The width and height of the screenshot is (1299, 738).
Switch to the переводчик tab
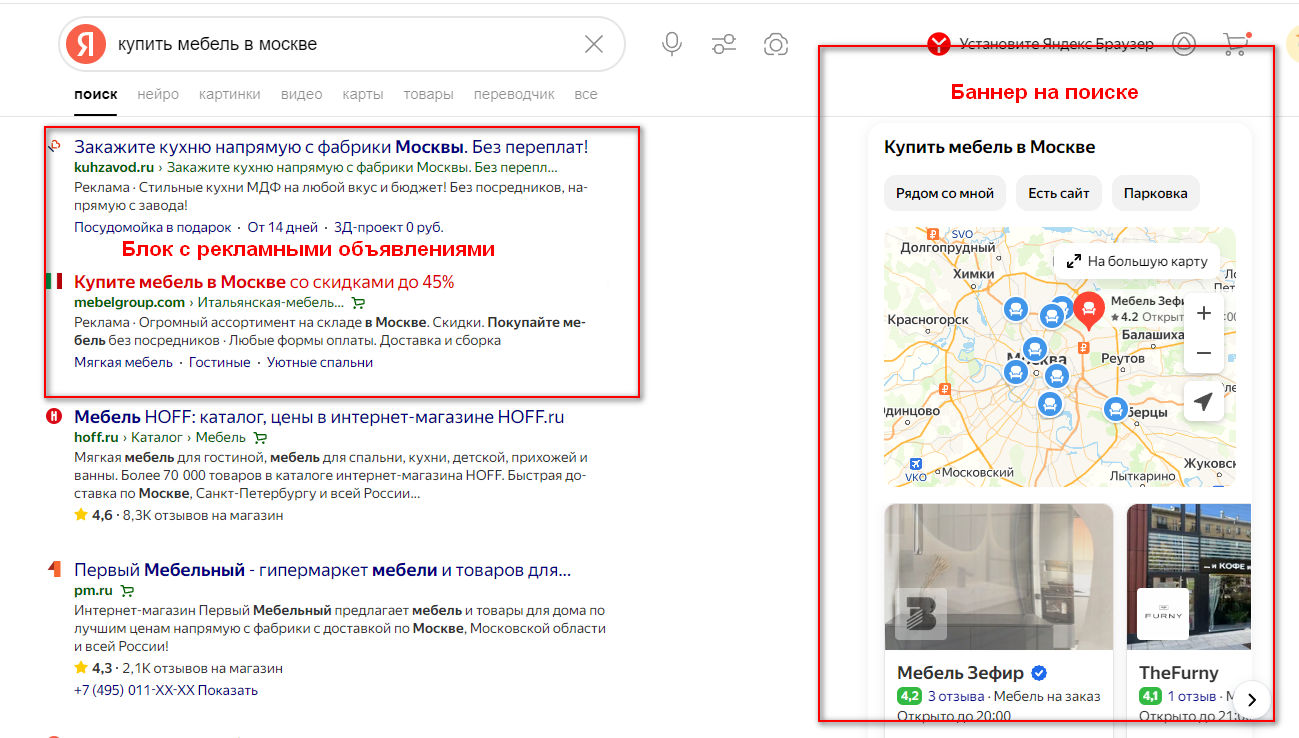coord(514,94)
